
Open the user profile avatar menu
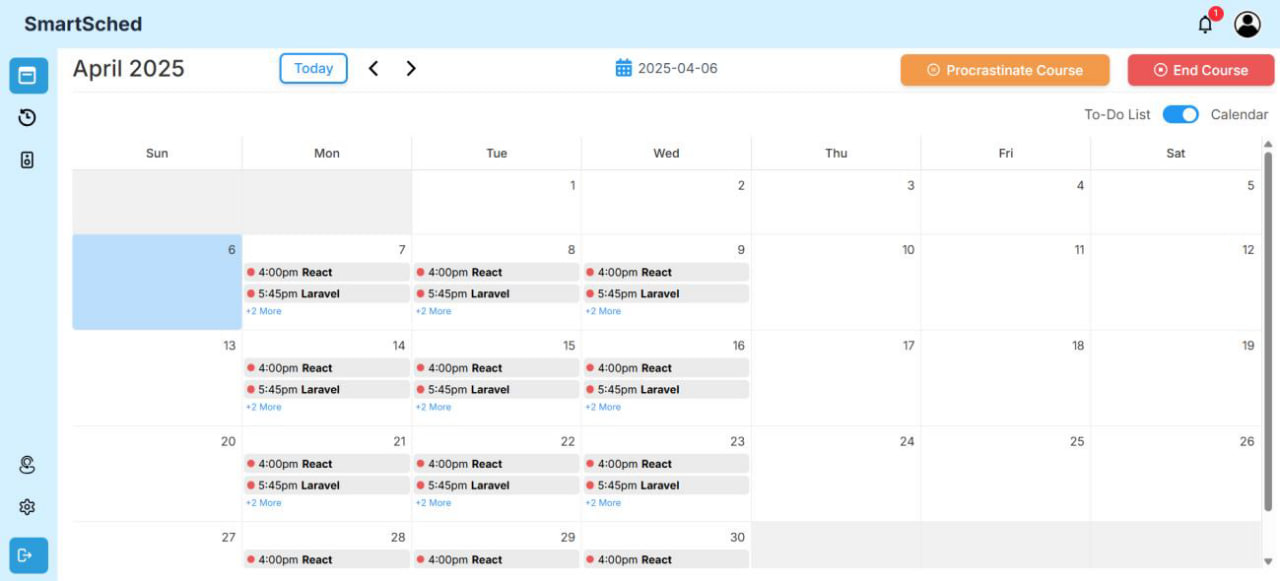[x=1247, y=24]
